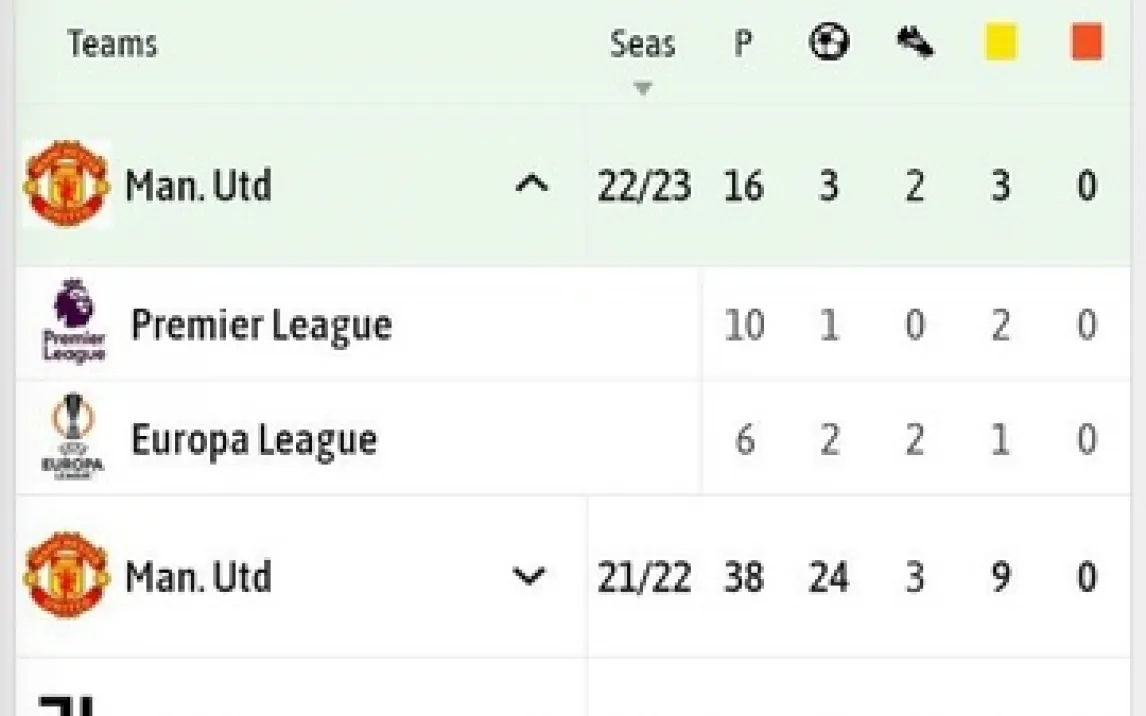1146x716 pixels.
Task: Click the assists boot column icon
Action: pyautogui.click(x=915, y=43)
